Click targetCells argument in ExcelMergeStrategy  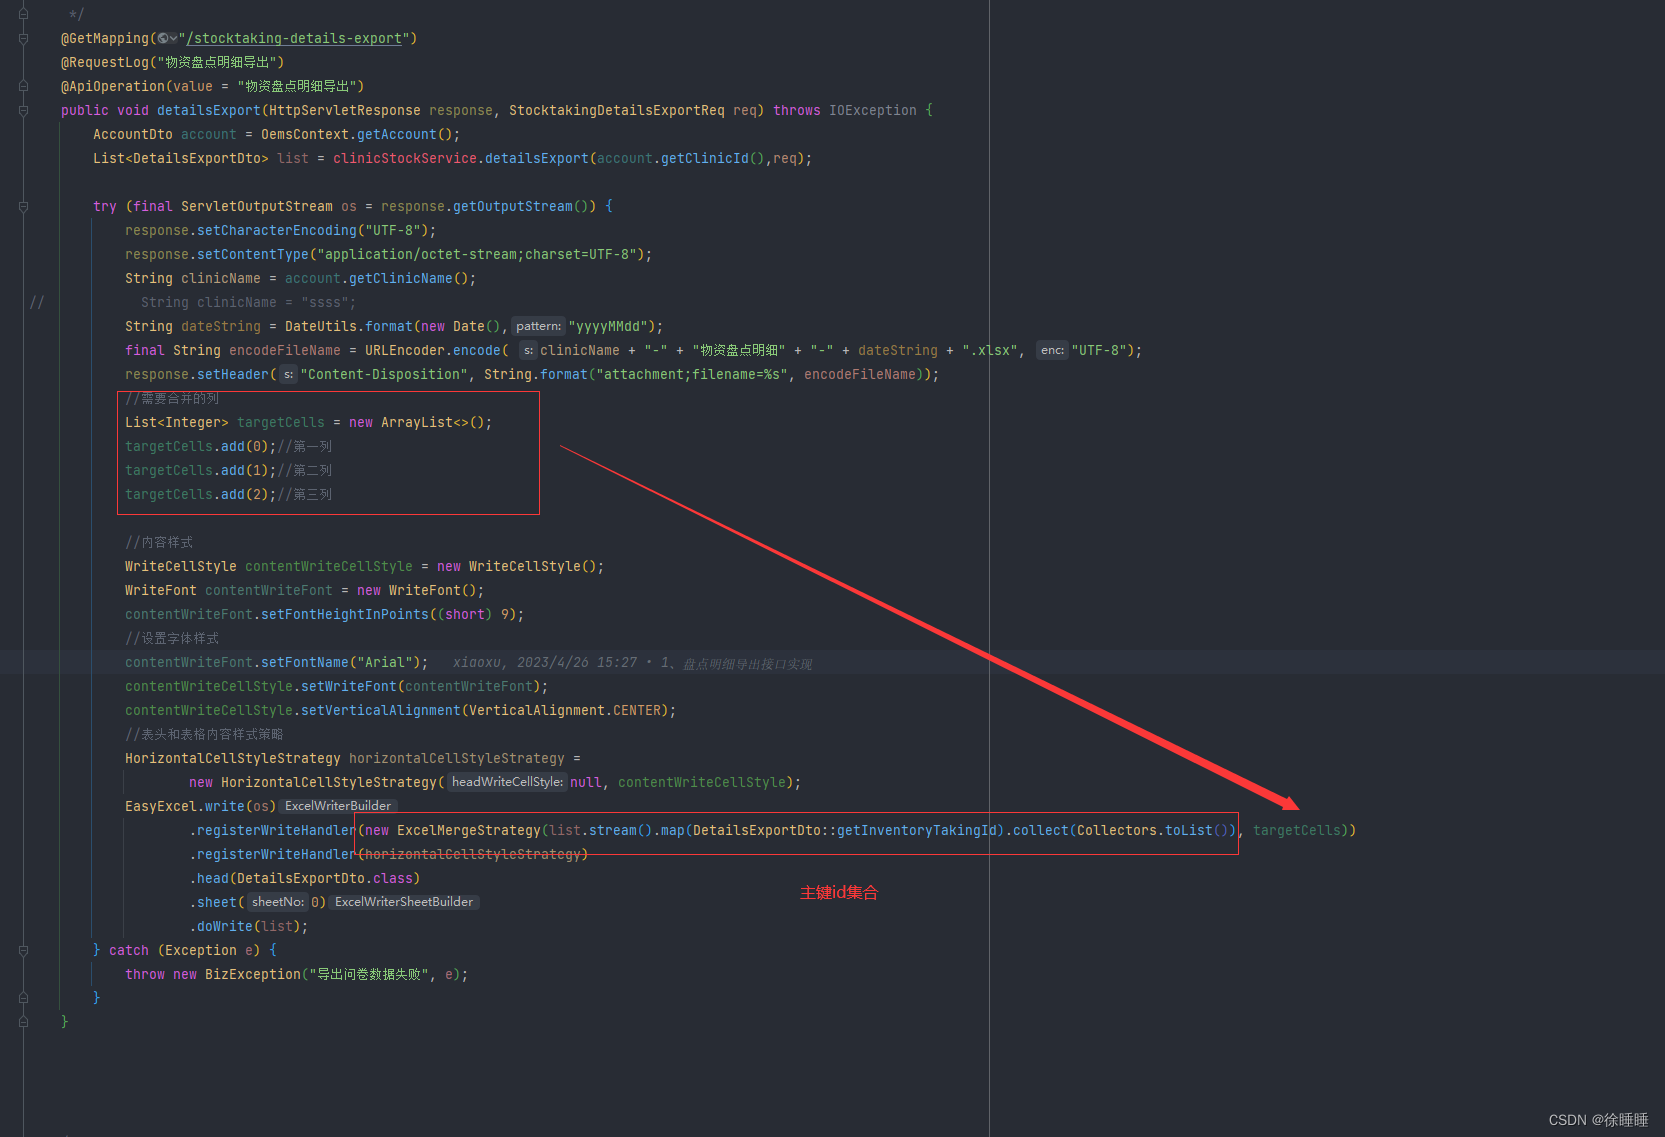(1297, 831)
